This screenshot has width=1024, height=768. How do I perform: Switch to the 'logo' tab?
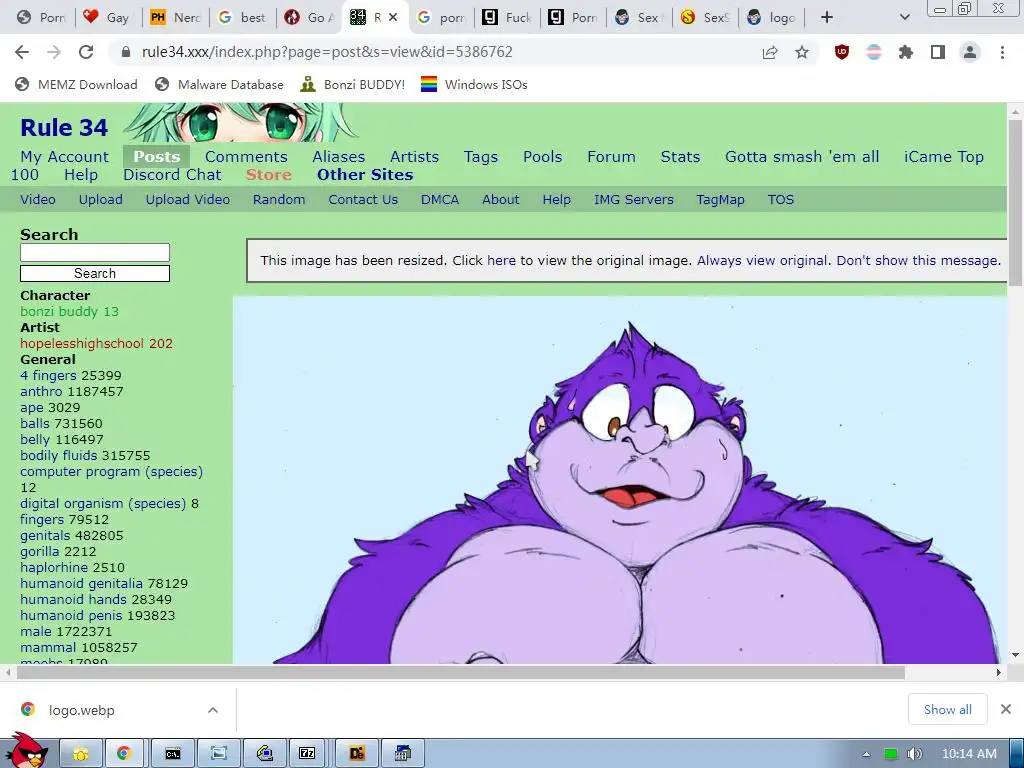coord(772,18)
